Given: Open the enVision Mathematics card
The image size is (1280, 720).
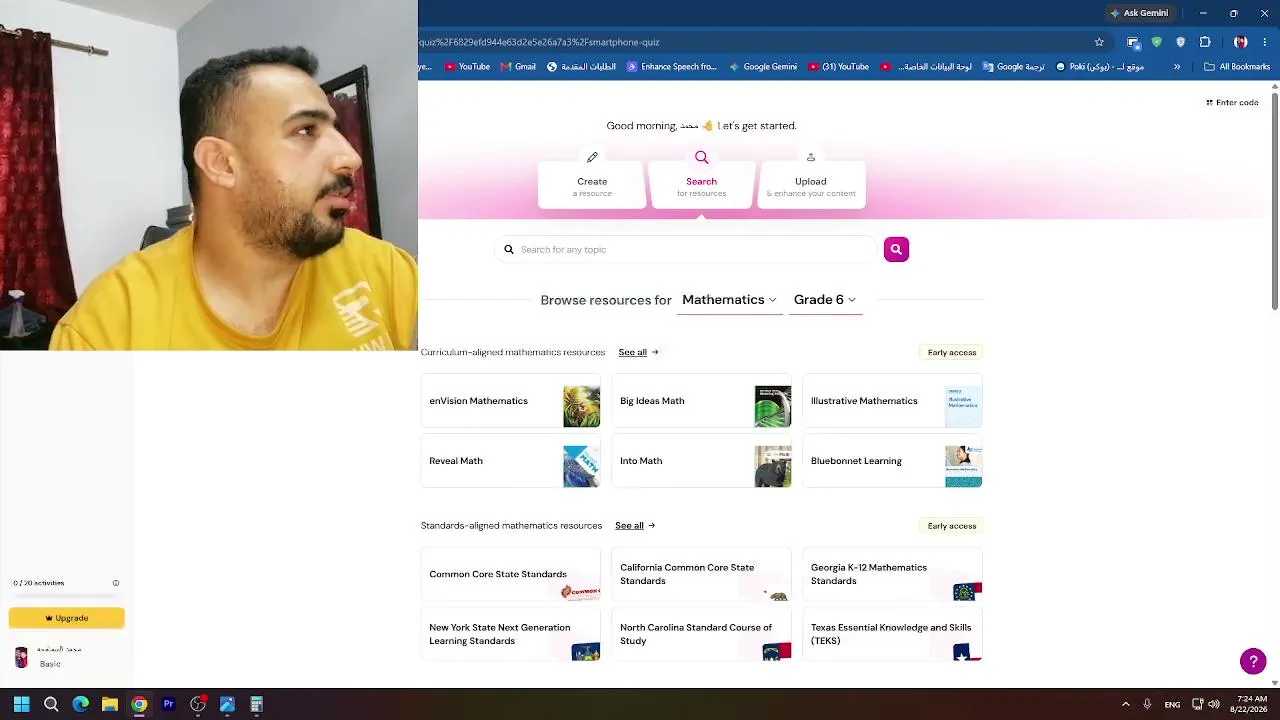Looking at the screenshot, I should click(511, 401).
